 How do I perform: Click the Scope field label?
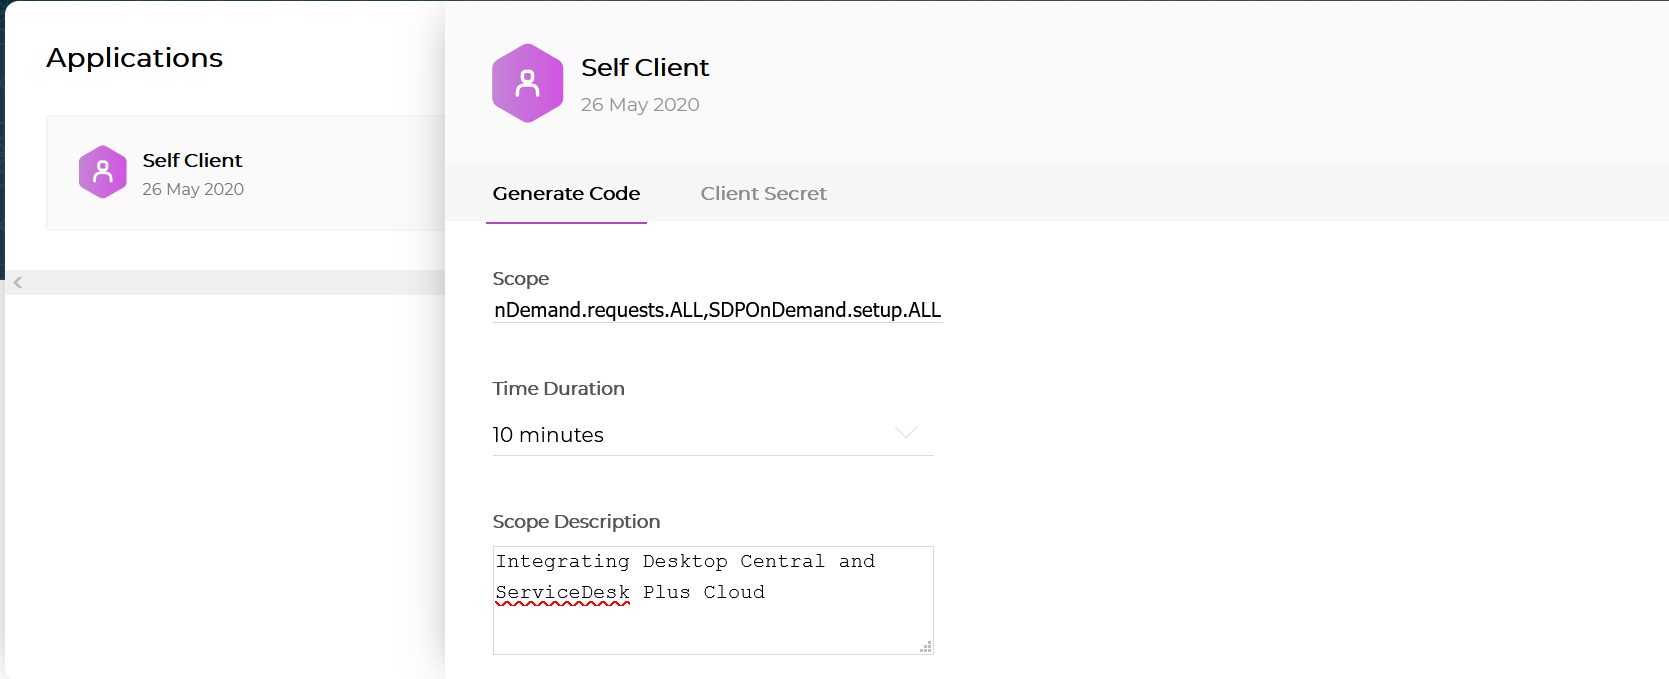(x=520, y=279)
